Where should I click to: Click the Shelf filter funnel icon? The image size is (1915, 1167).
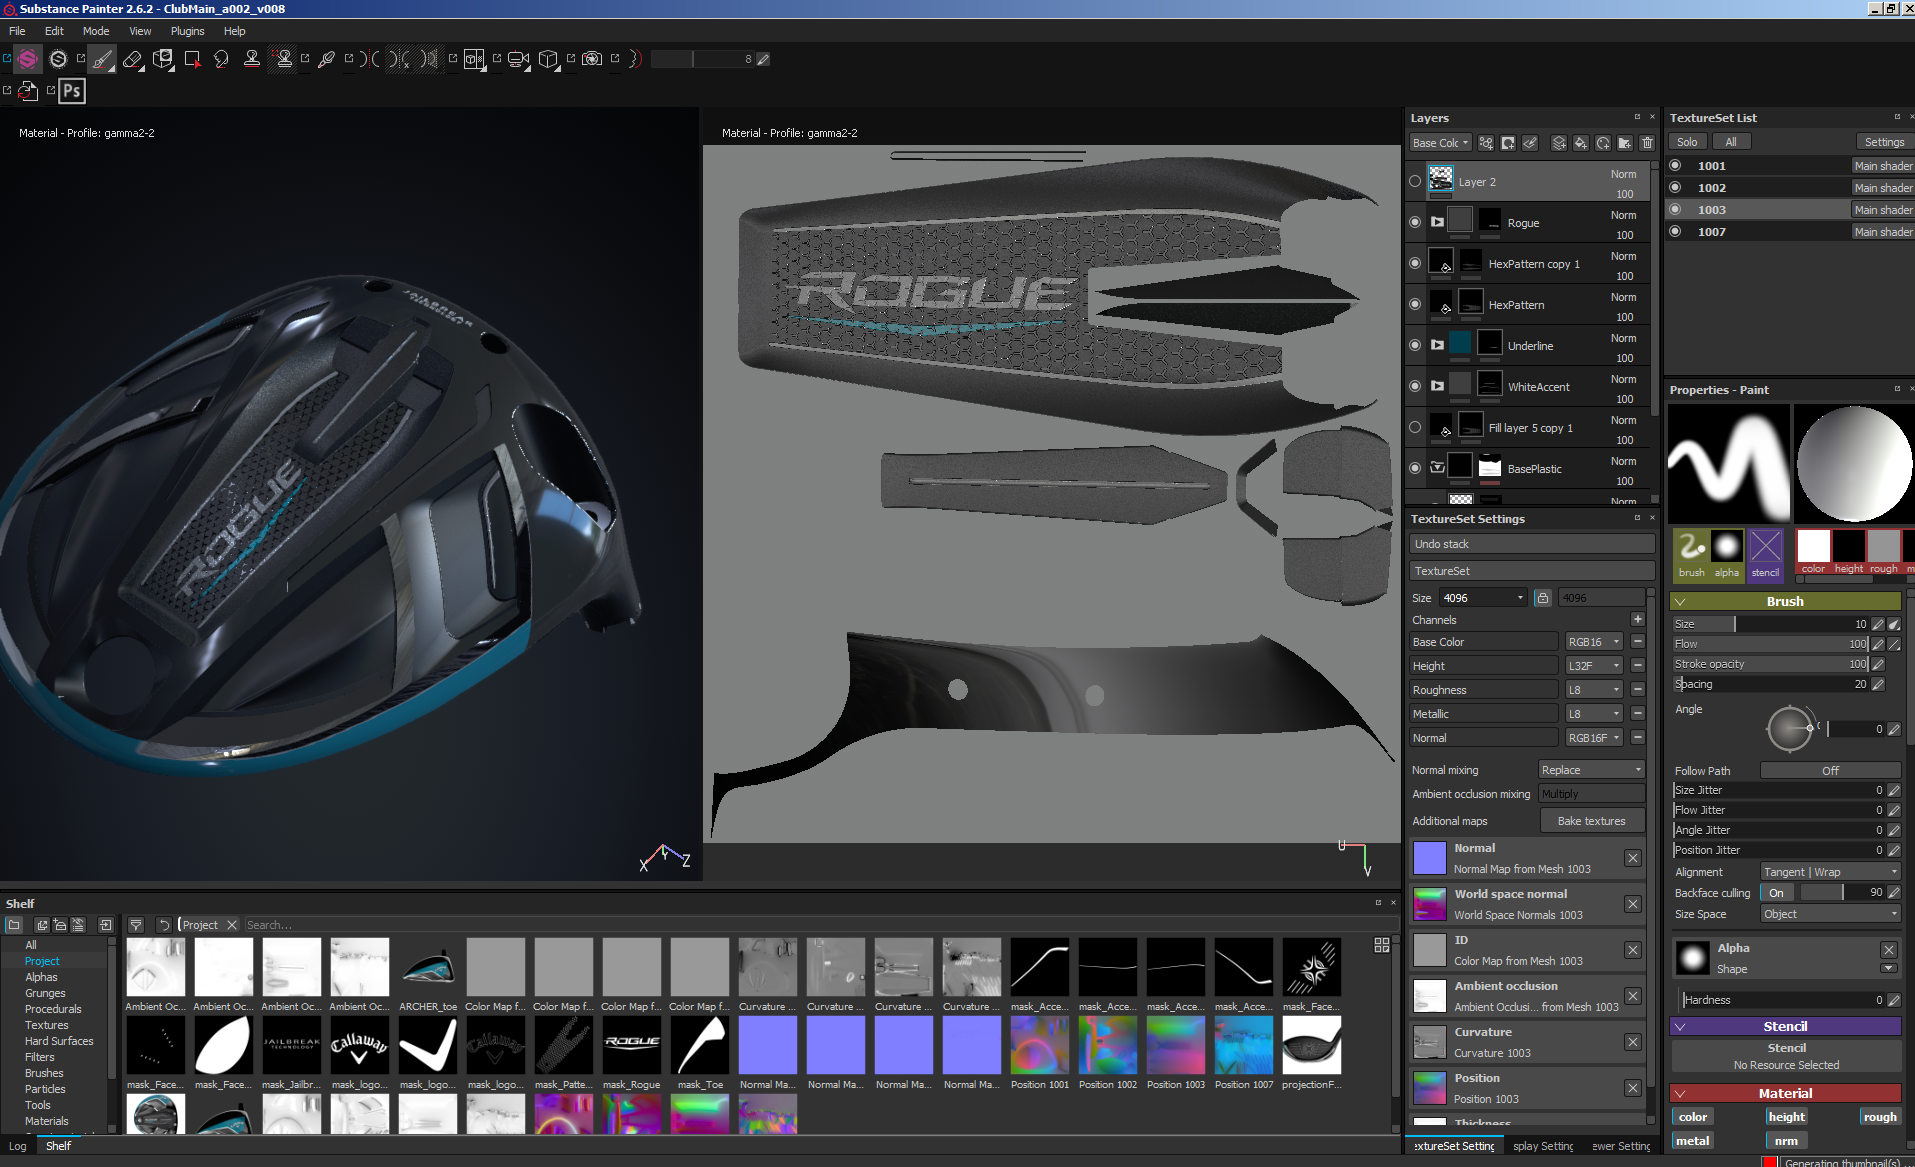tap(136, 925)
